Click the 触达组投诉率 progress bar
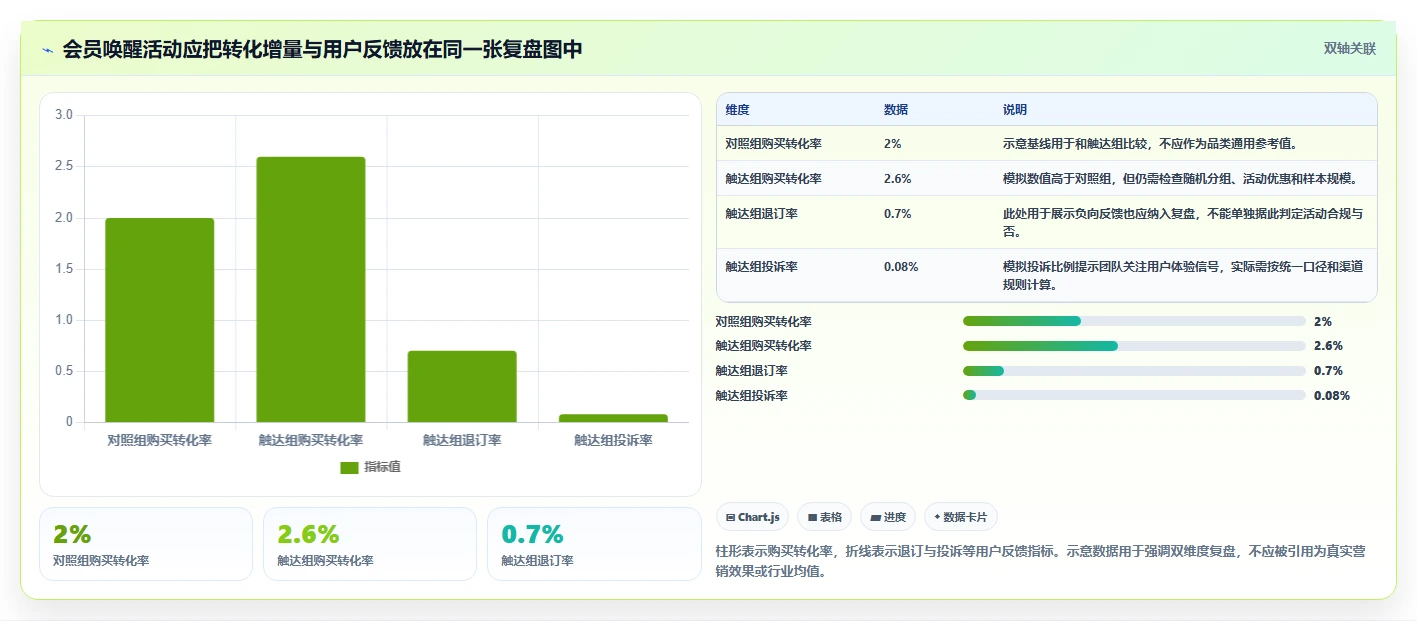Viewport: 1417px width, 621px height. (1134, 395)
